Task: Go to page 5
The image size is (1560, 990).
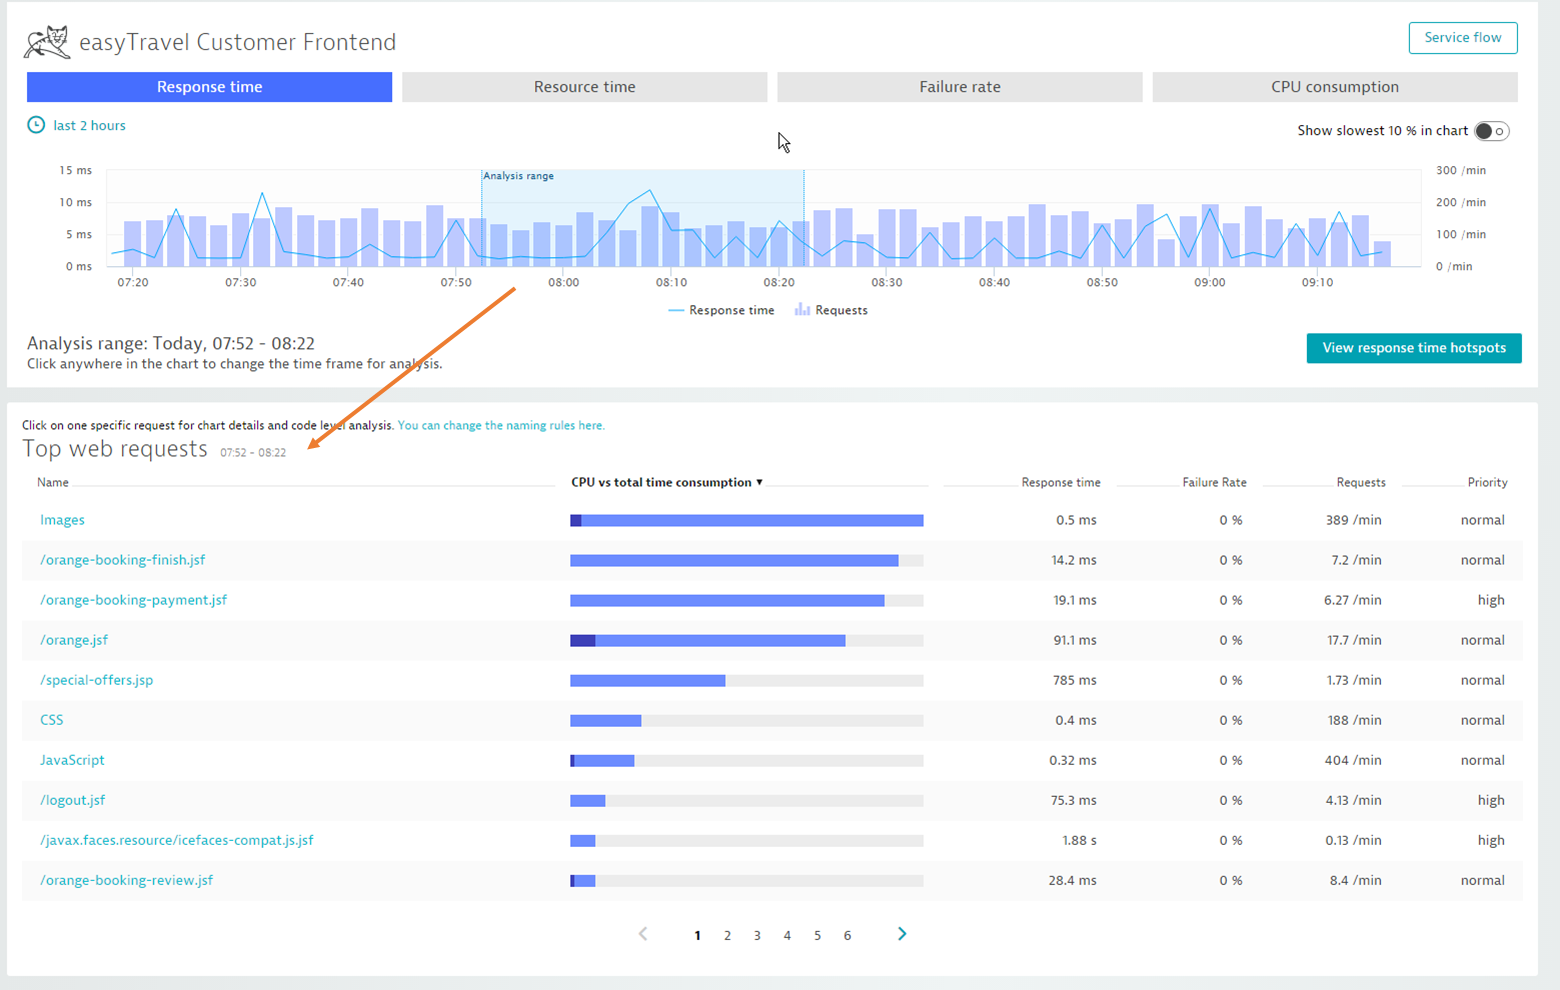Action: 817,935
